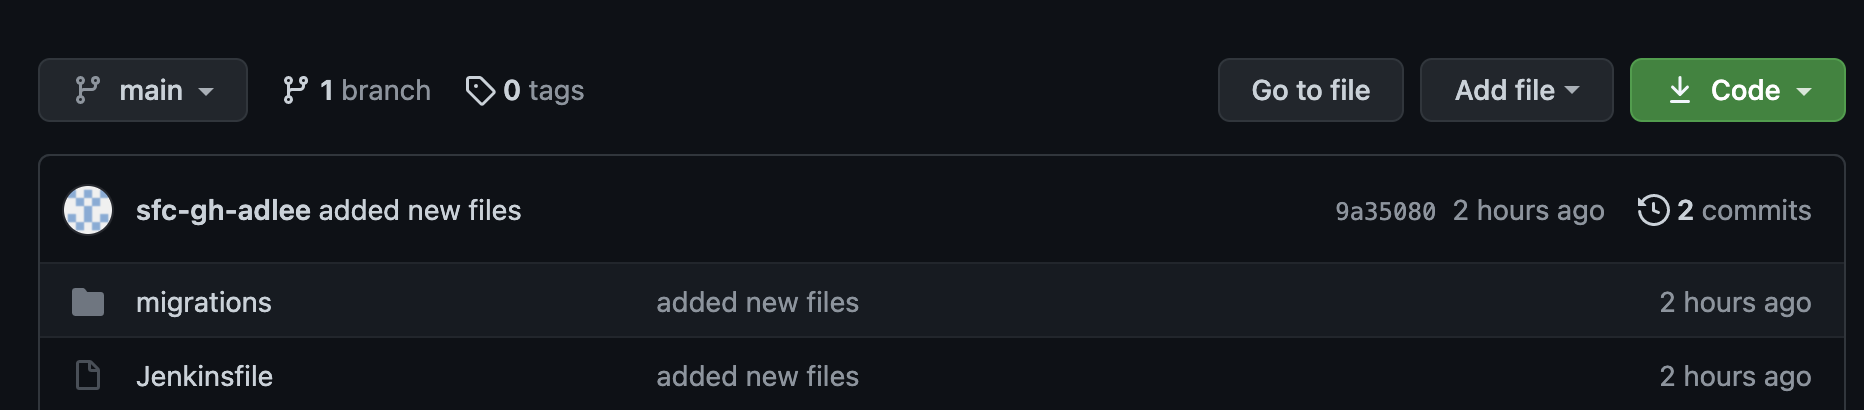Image resolution: width=1864 pixels, height=410 pixels.
Task: Click the branch icon next to 1 branch
Action: pos(295,90)
